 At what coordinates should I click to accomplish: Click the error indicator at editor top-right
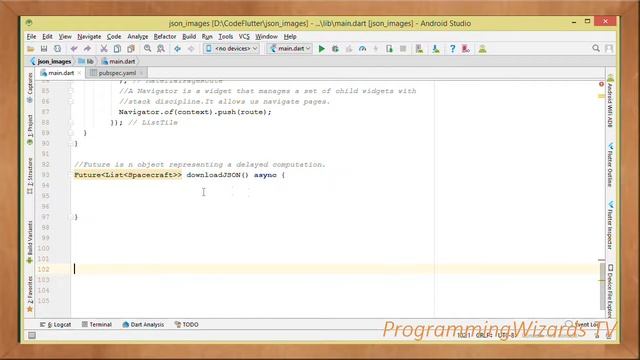pos(601,84)
